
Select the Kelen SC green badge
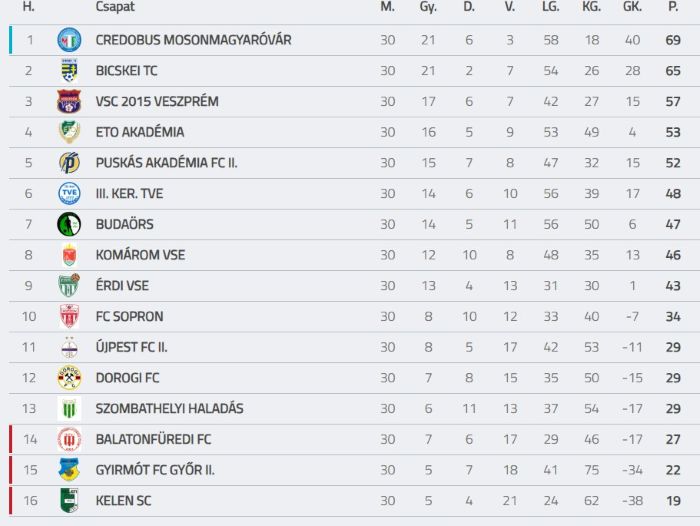(69, 501)
